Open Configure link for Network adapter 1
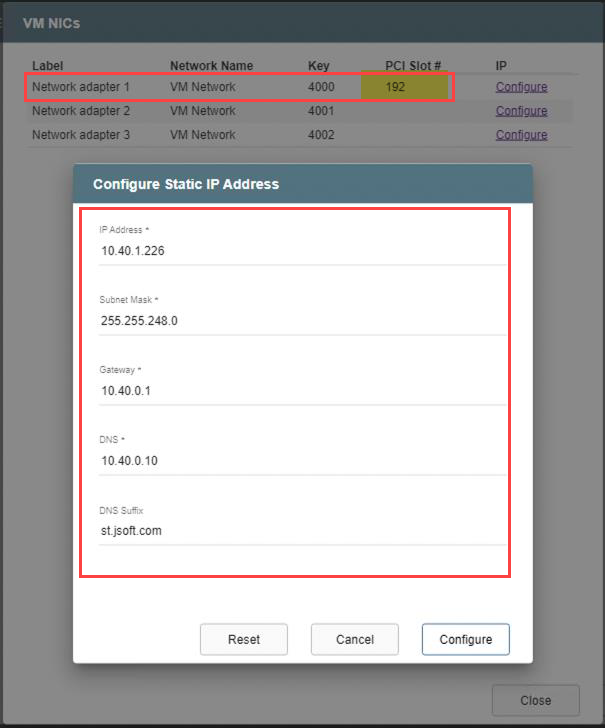The width and height of the screenshot is (605, 728). coord(521,87)
